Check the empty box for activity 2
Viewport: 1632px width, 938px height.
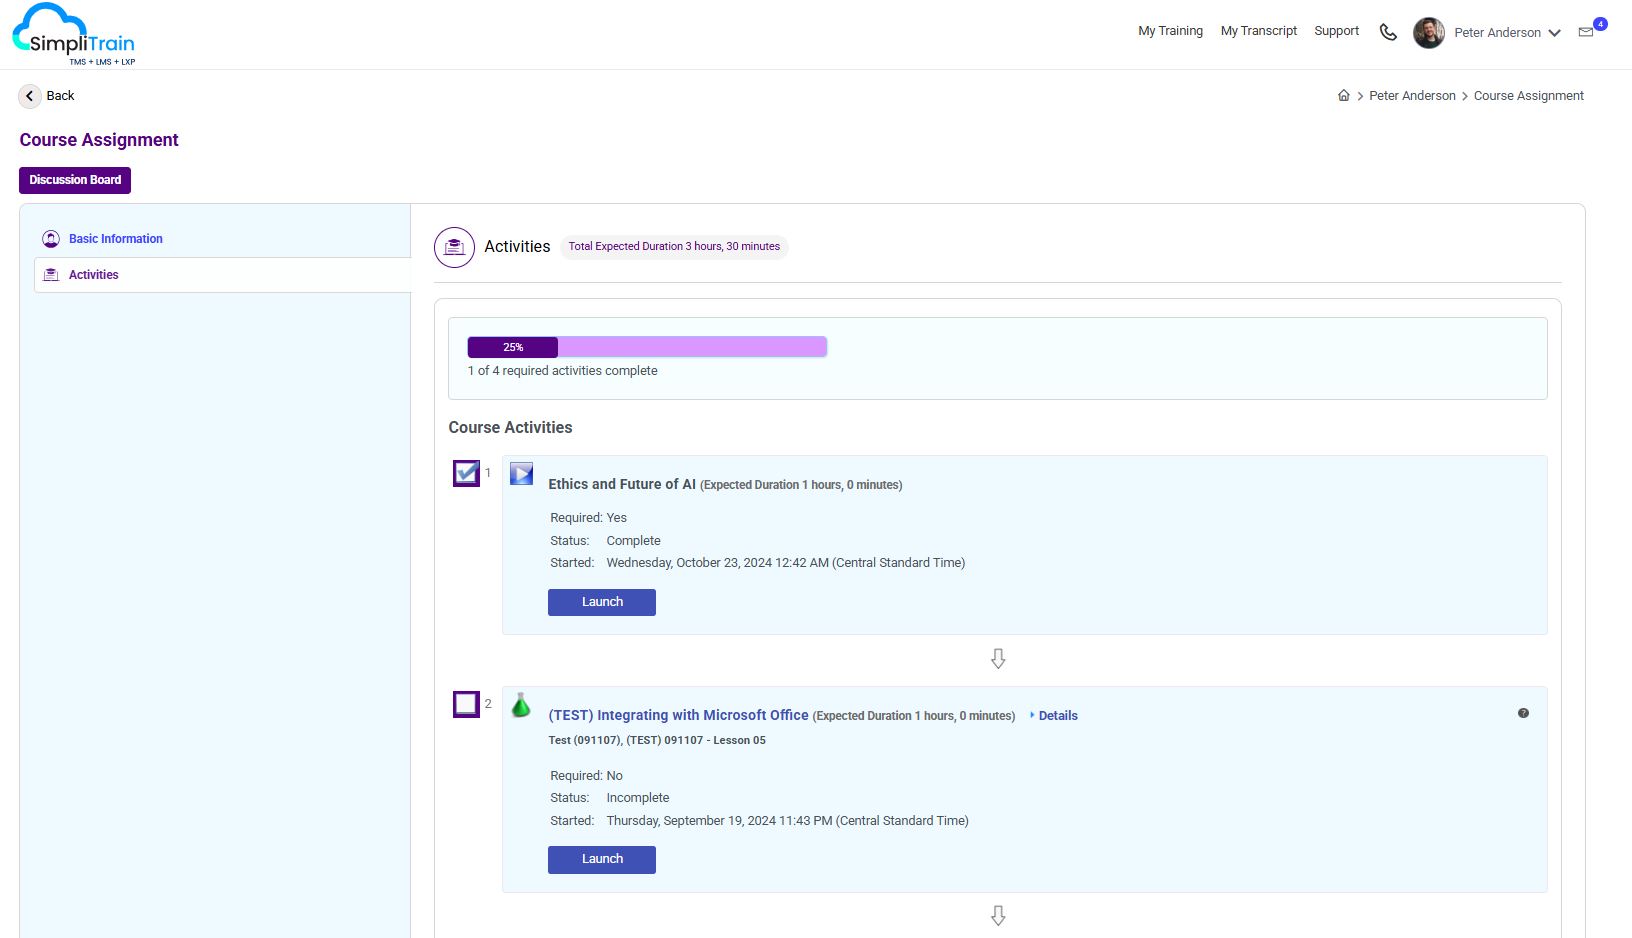466,704
